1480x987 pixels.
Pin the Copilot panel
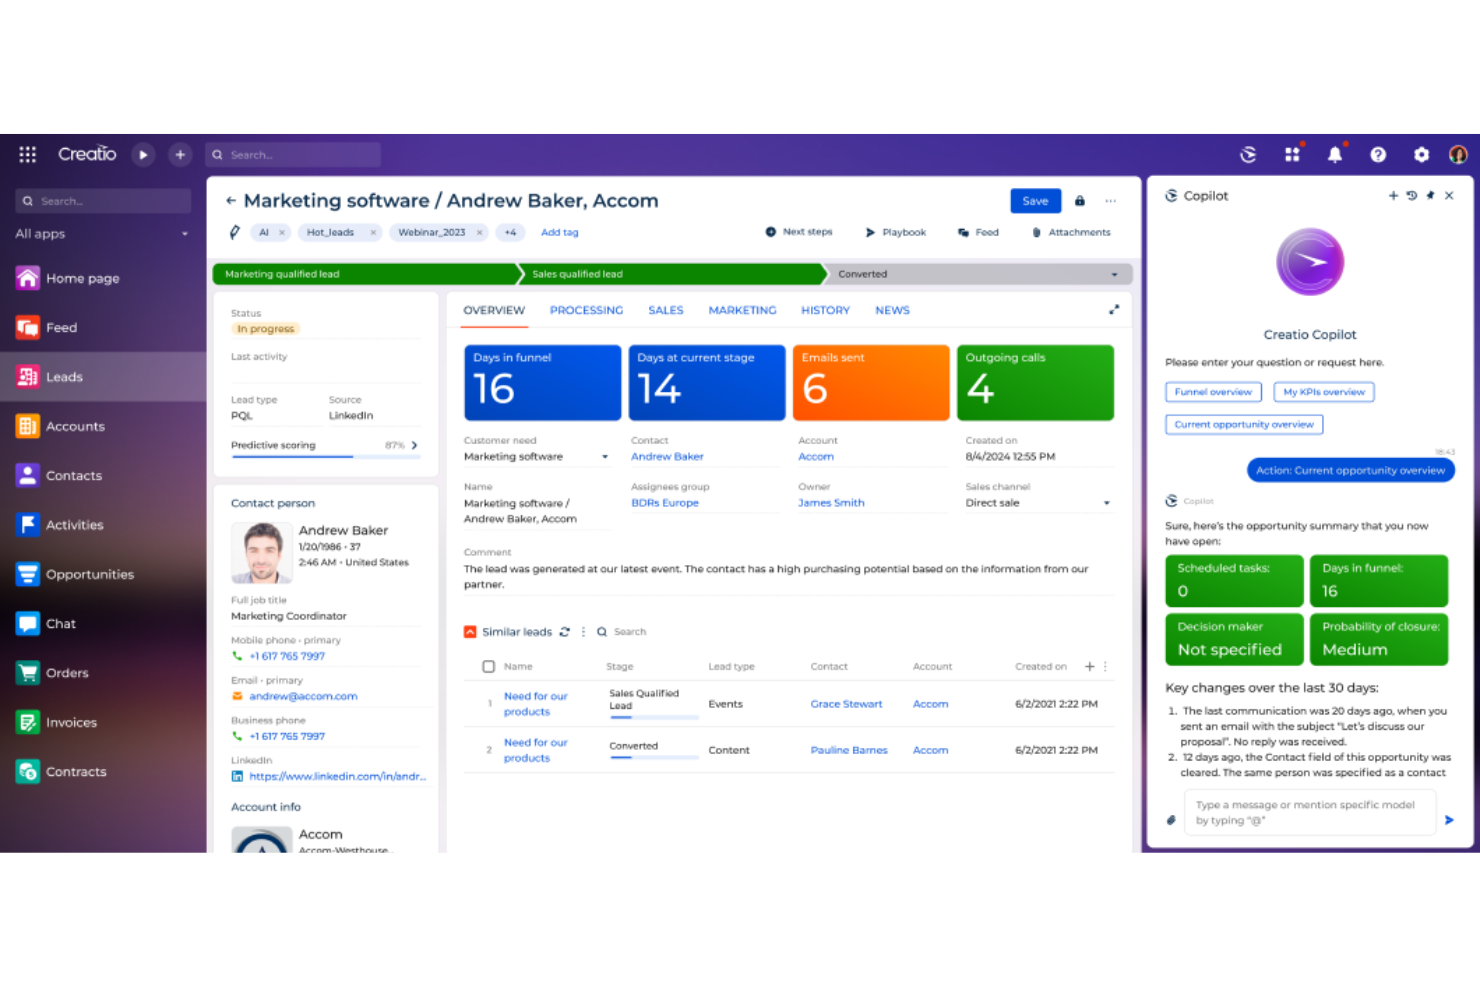[1432, 196]
